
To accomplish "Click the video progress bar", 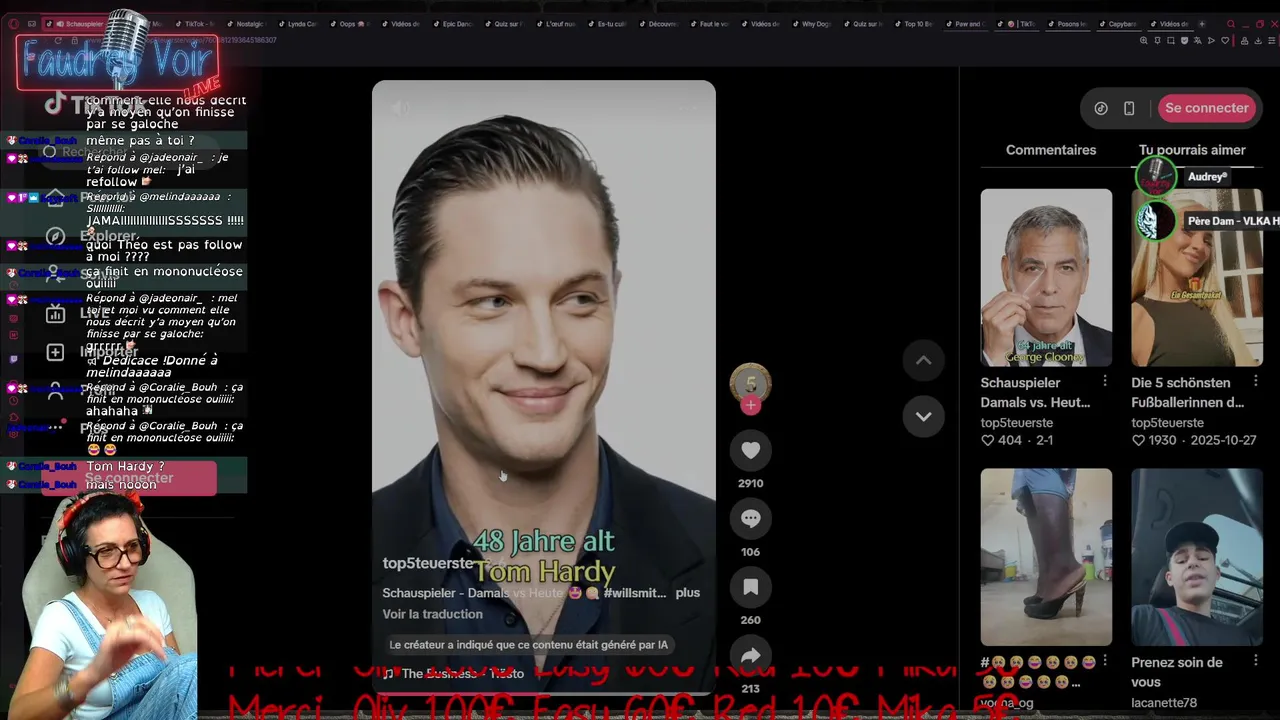I will point(544,692).
